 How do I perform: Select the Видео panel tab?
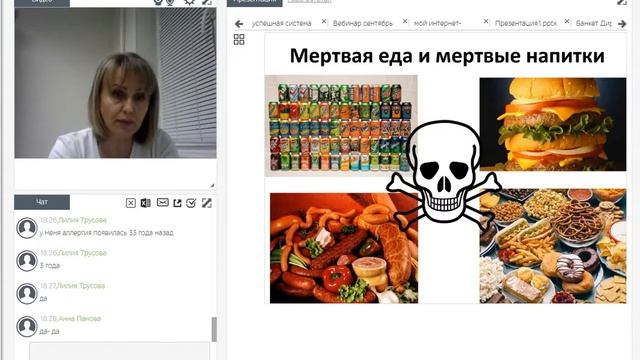click(x=42, y=2)
